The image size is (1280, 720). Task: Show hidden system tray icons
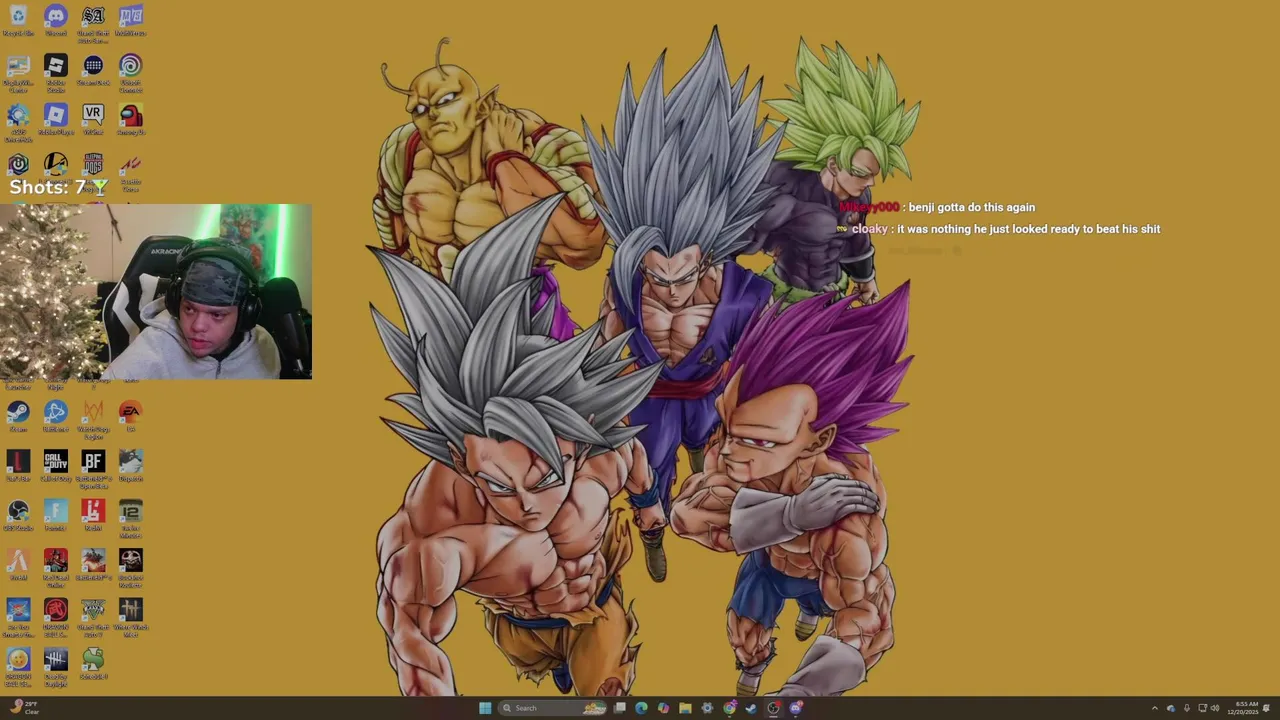1155,708
